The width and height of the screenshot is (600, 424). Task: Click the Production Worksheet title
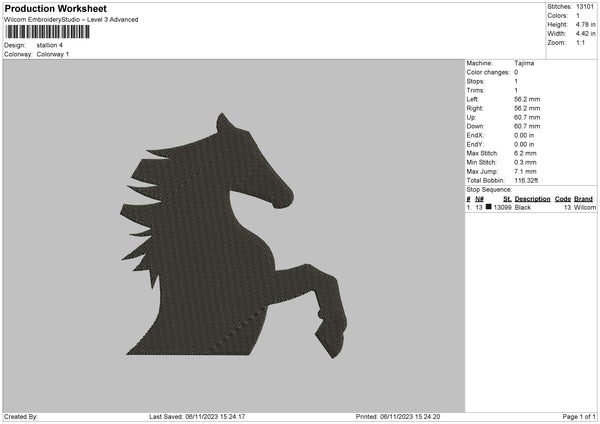click(56, 9)
